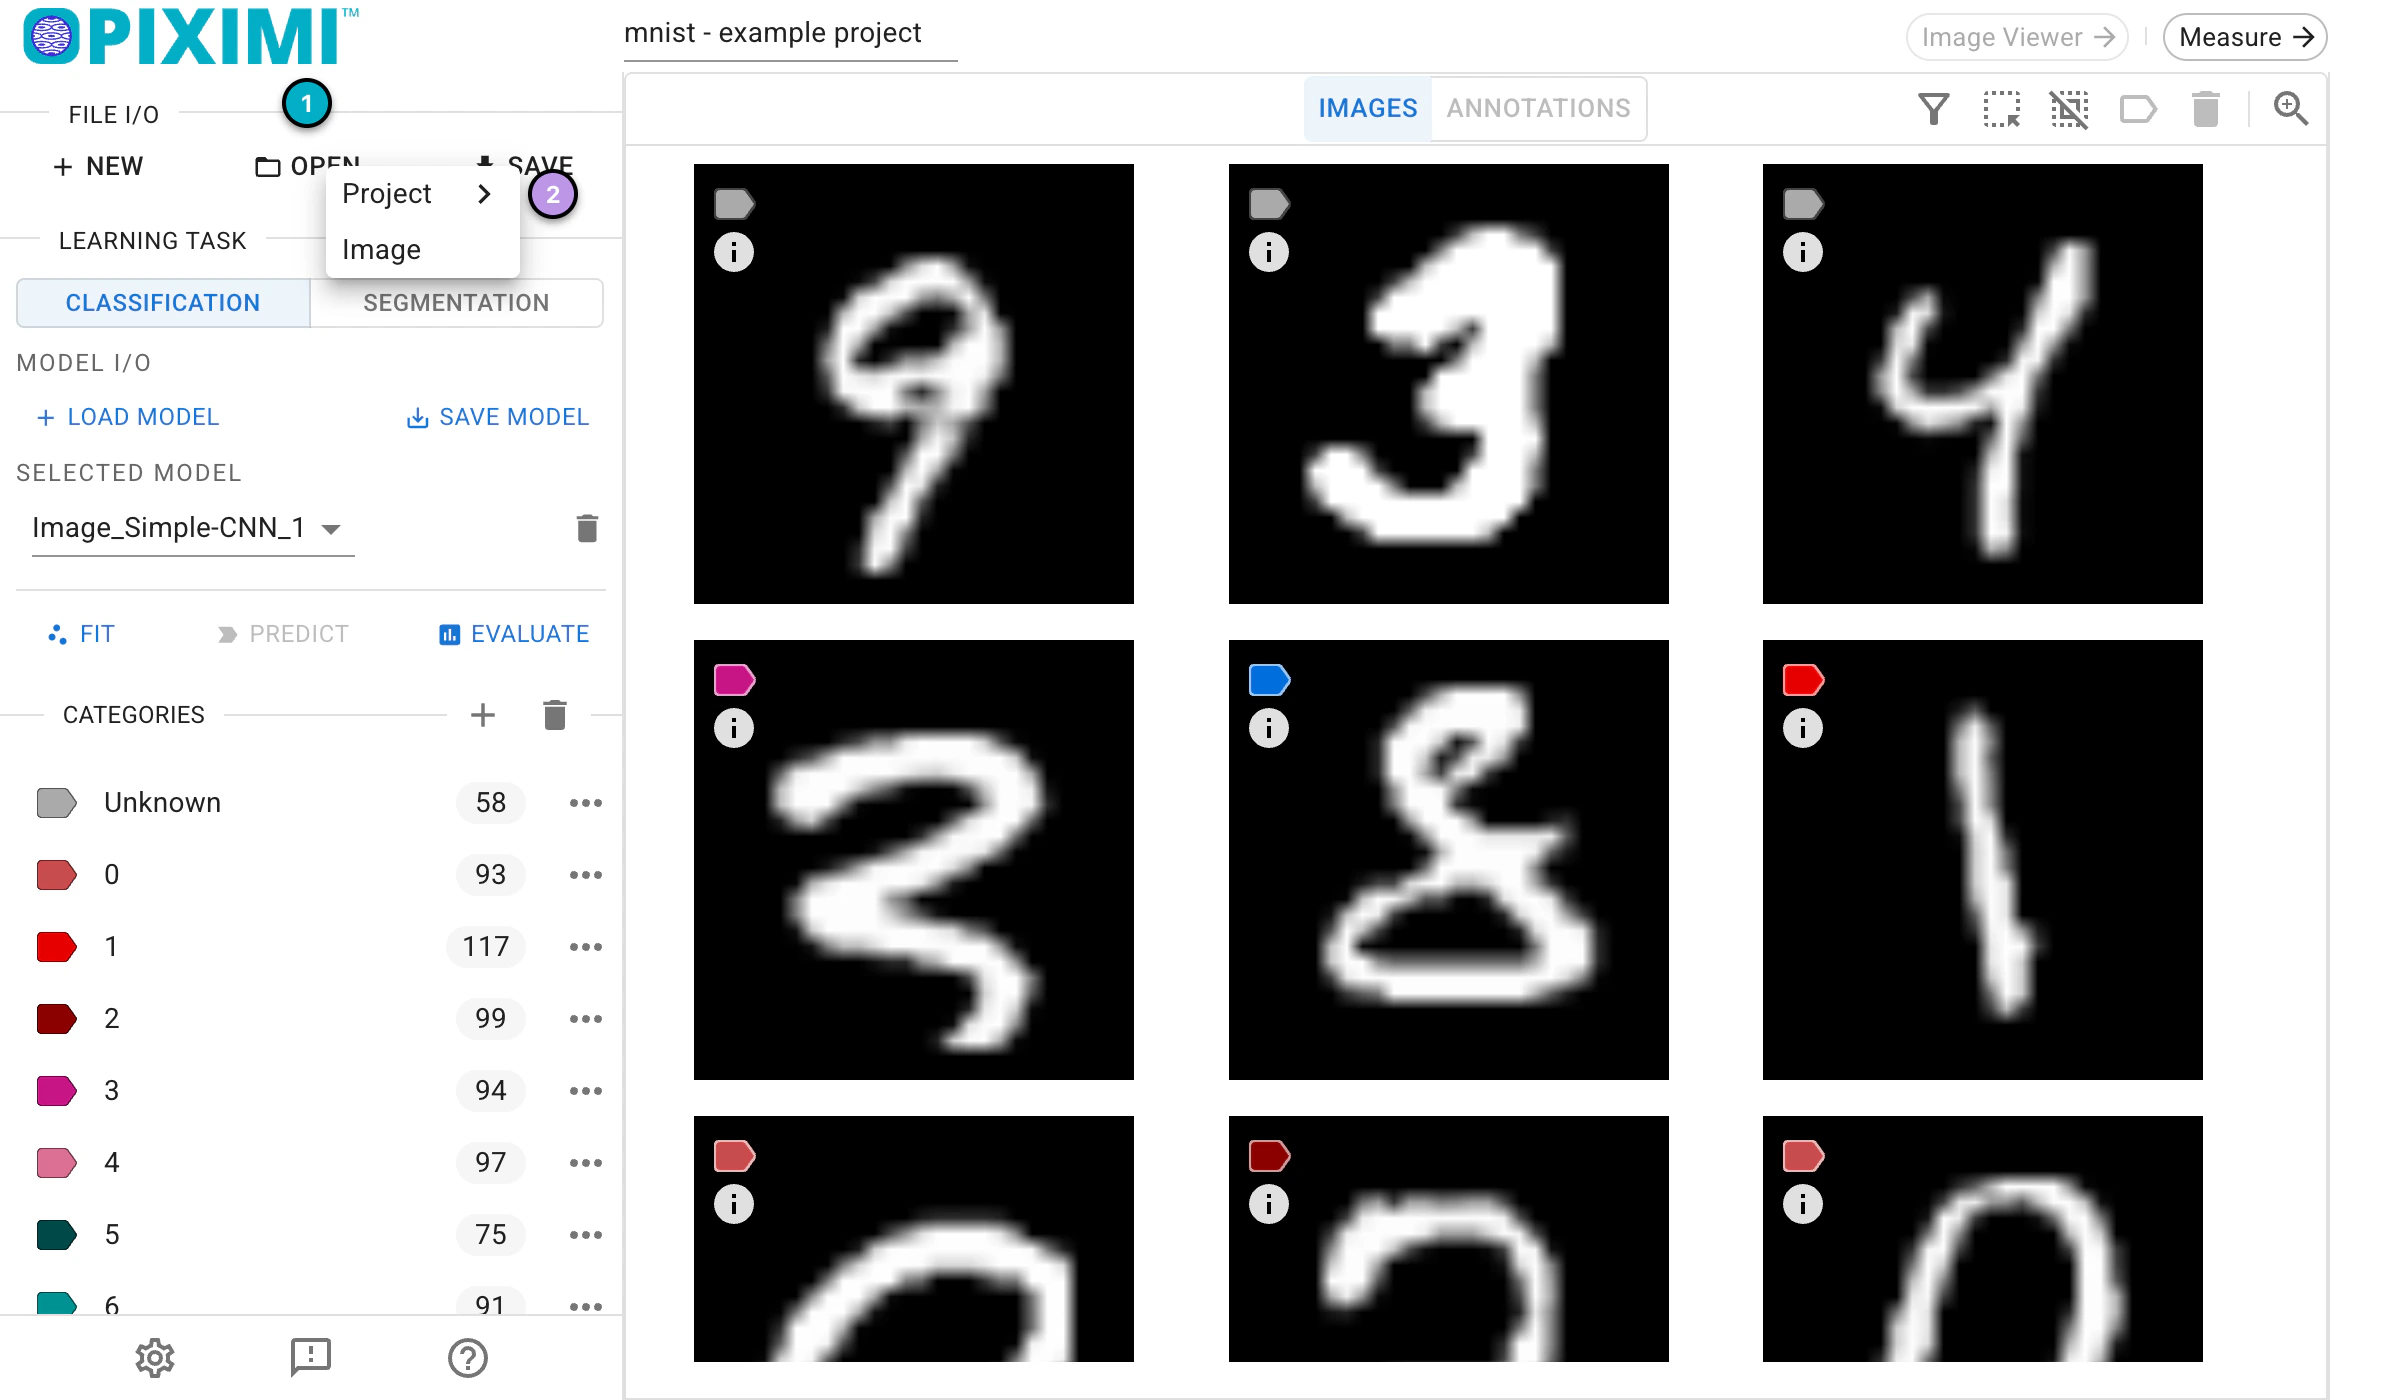Click the gray label tag on digit 4 image
The image size is (2400, 1400).
coord(1803,204)
